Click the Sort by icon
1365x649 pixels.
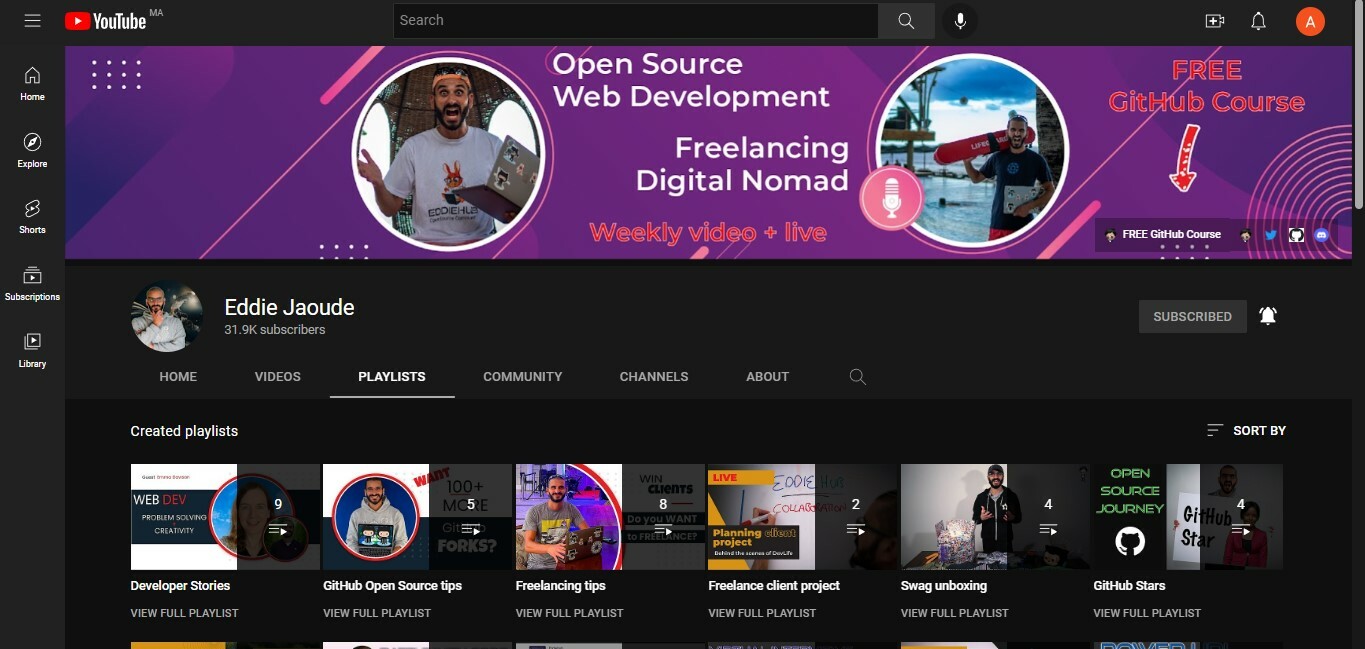point(1215,430)
